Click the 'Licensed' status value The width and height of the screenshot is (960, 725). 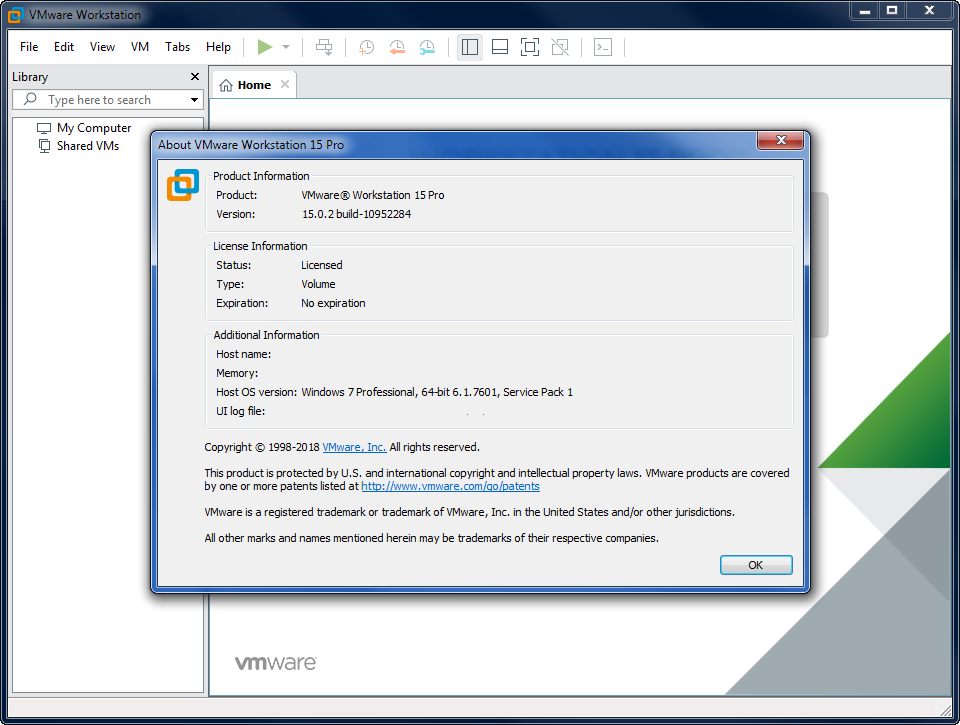tap(321, 265)
